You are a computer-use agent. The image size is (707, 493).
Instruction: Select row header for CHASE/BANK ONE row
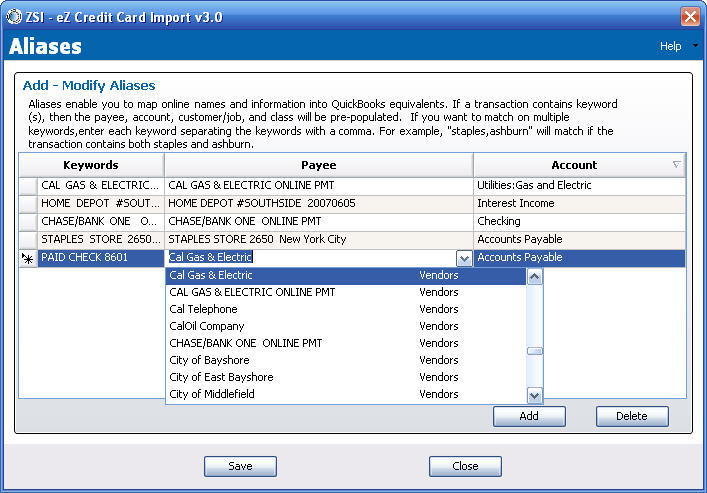pos(28,222)
